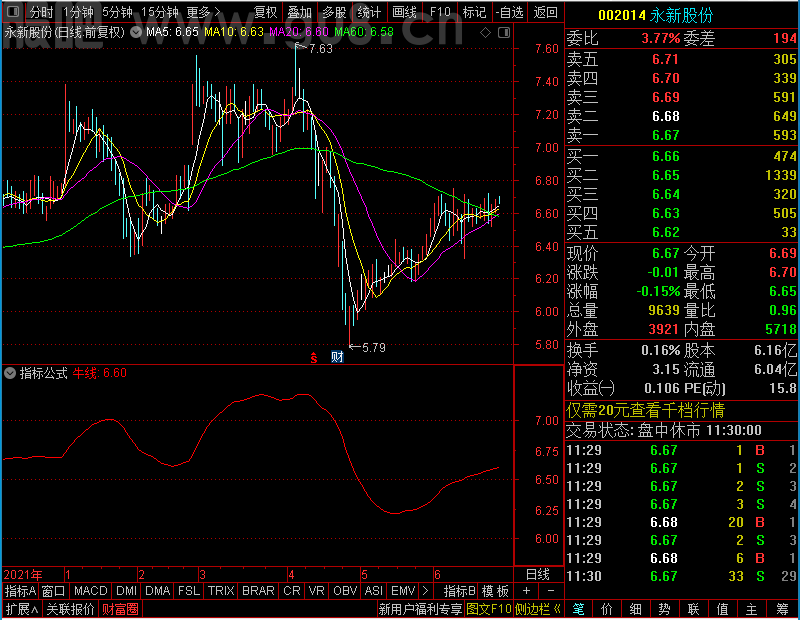Viewport: 800px width, 620px height.
Task: Collapse the sidebar with 侧边栏
Action: 538,609
